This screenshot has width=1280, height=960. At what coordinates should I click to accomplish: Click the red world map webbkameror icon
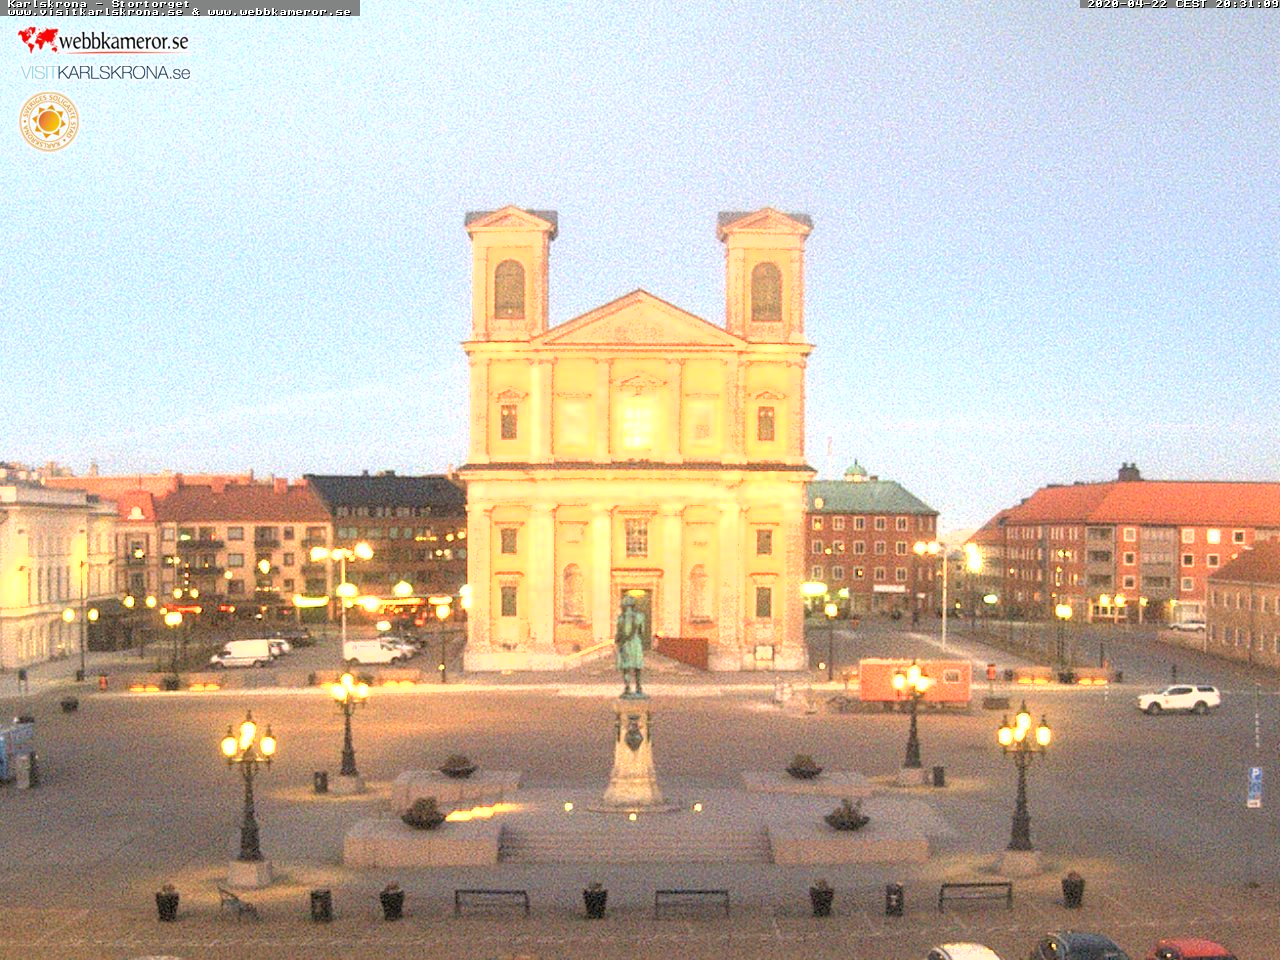[38, 40]
